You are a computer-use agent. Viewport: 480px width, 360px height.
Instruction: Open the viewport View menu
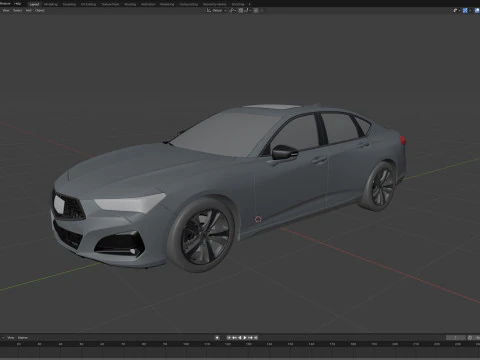coord(6,10)
